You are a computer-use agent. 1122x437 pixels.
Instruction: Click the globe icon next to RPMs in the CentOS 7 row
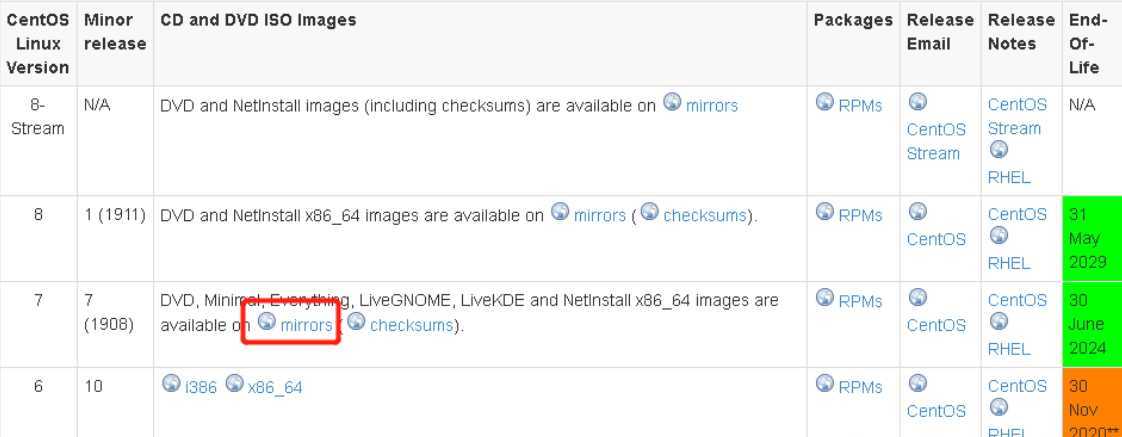824,298
